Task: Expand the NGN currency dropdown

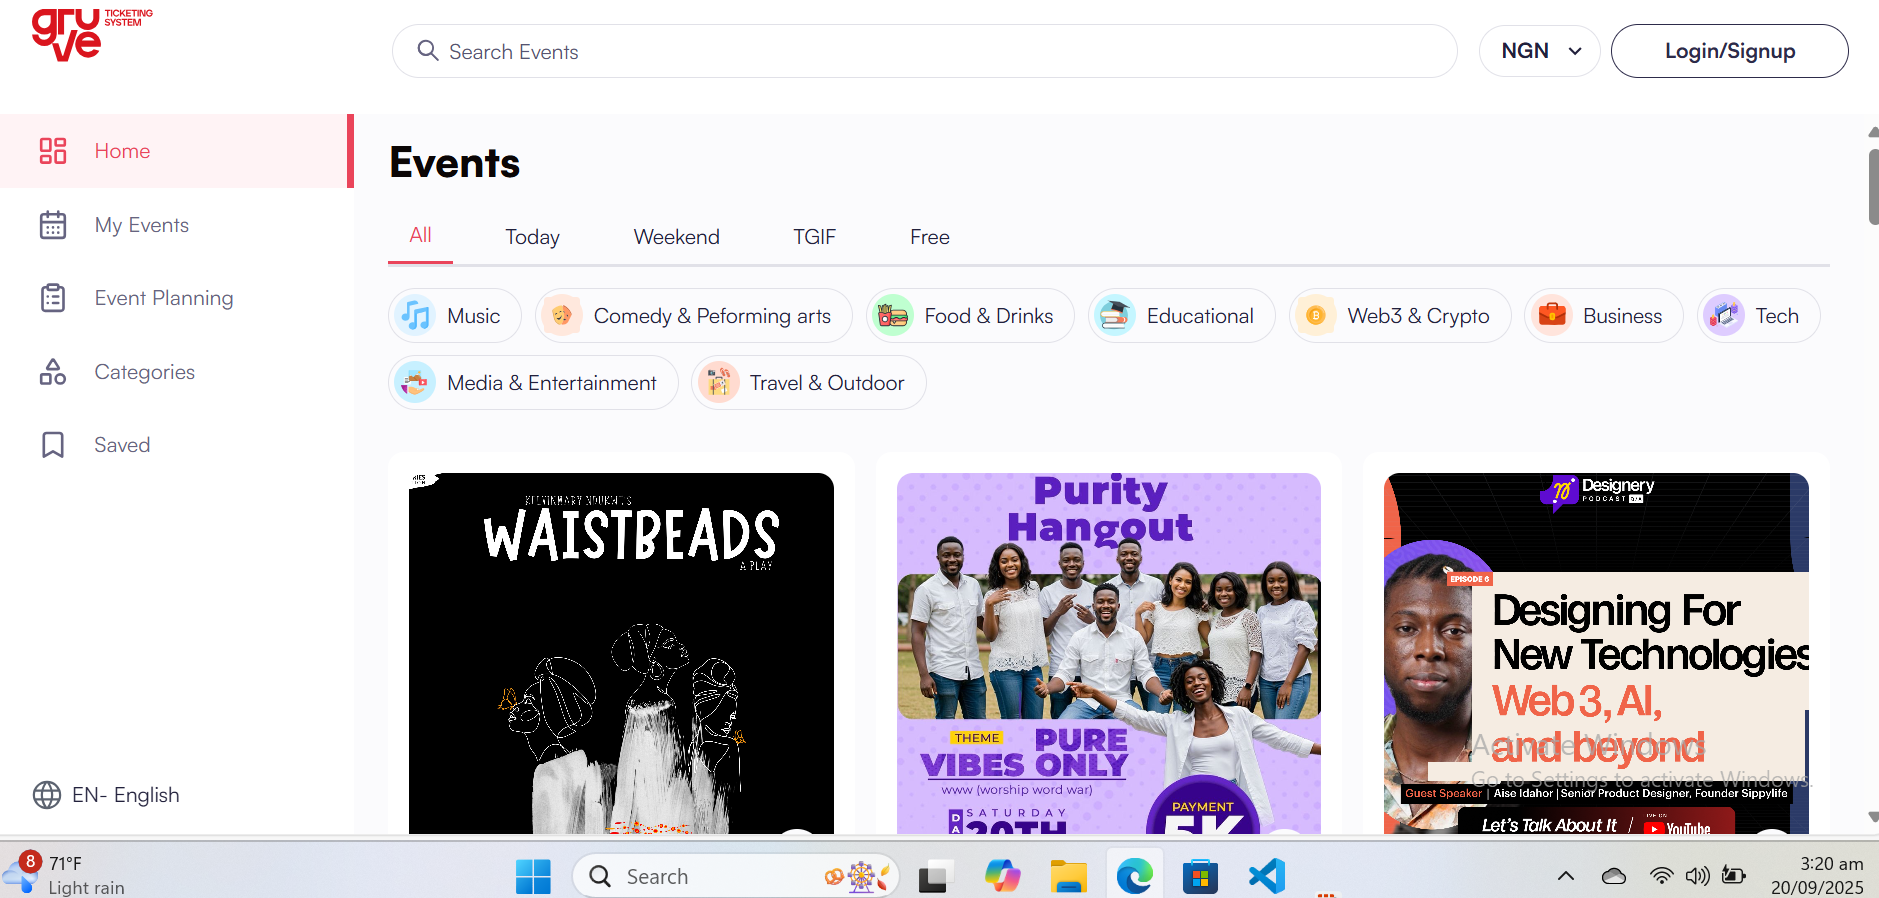Action: tap(1539, 51)
